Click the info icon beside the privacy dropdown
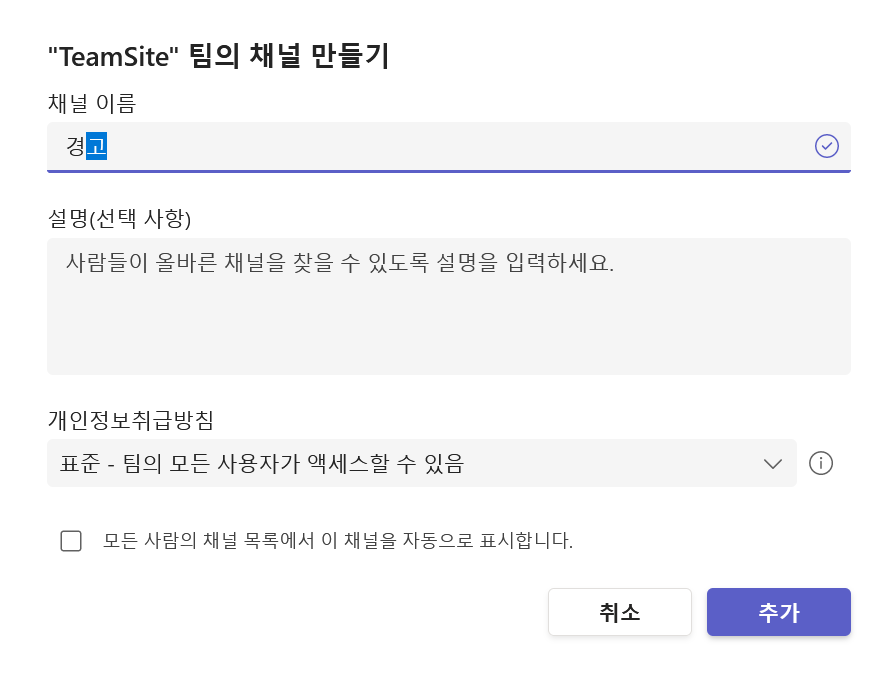Image resolution: width=890 pixels, height=678 pixels. pos(821,463)
